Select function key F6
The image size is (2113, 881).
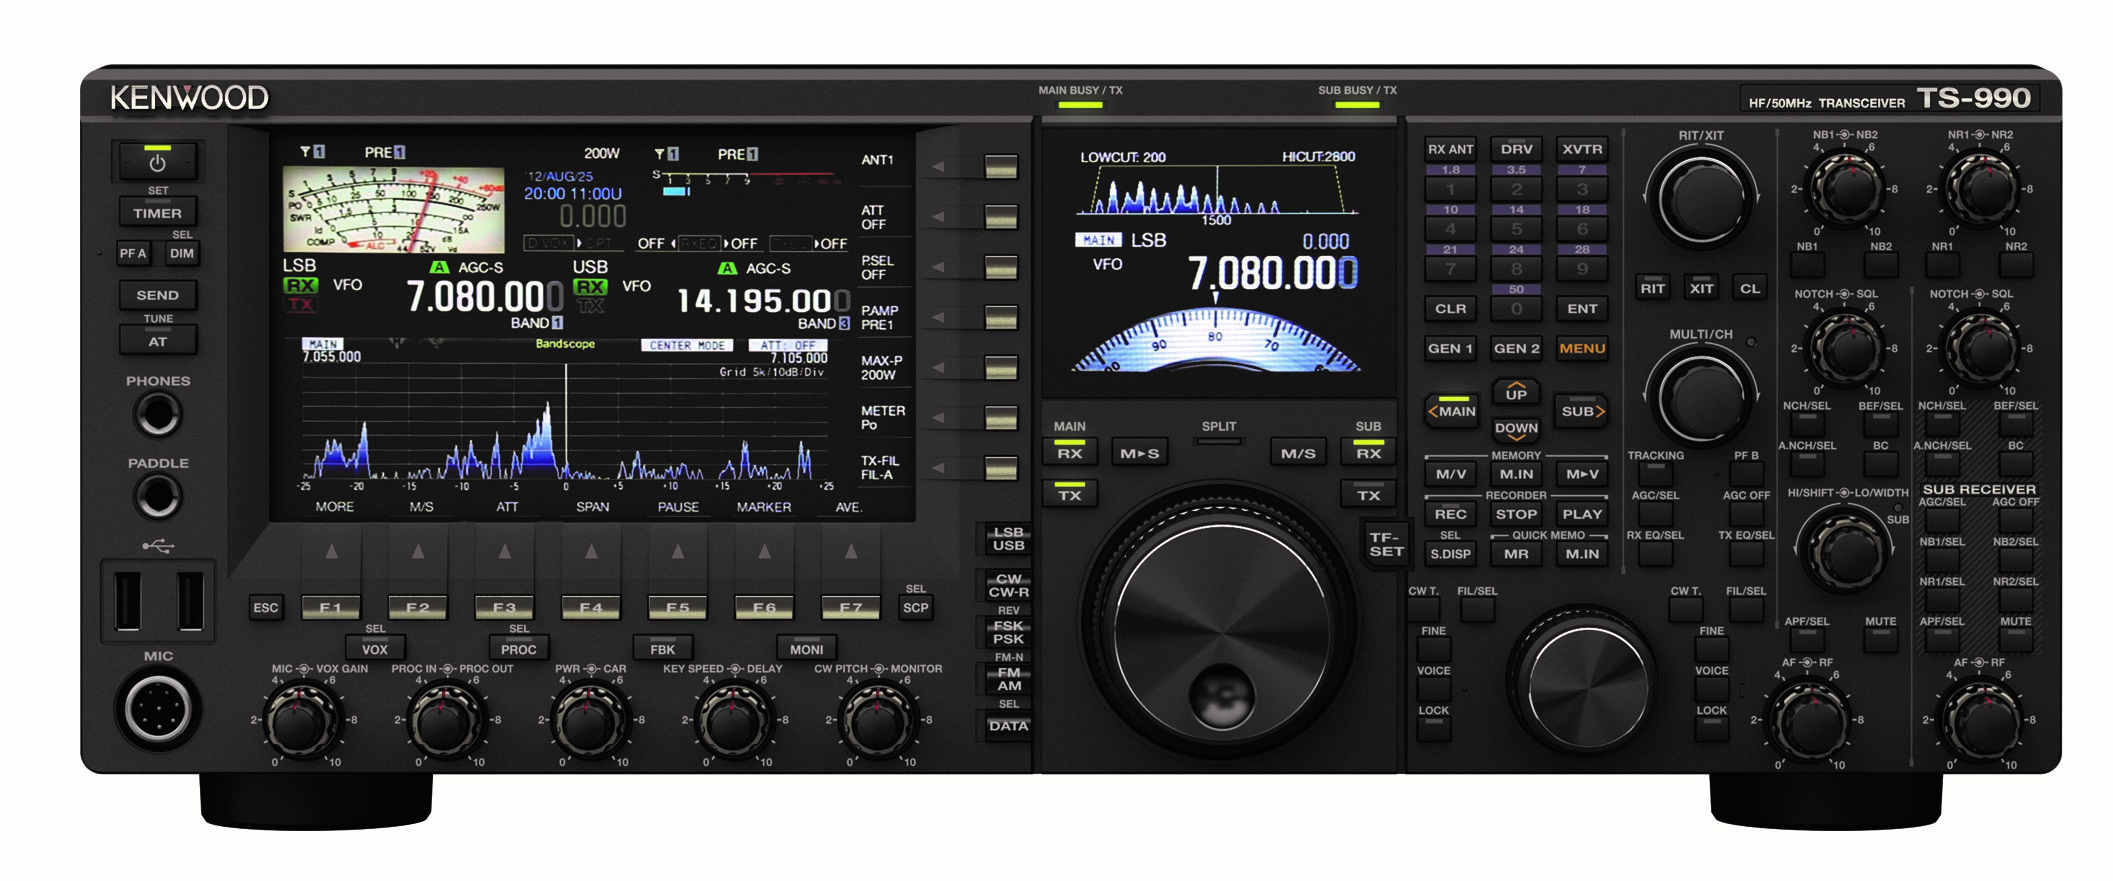pyautogui.click(x=764, y=607)
